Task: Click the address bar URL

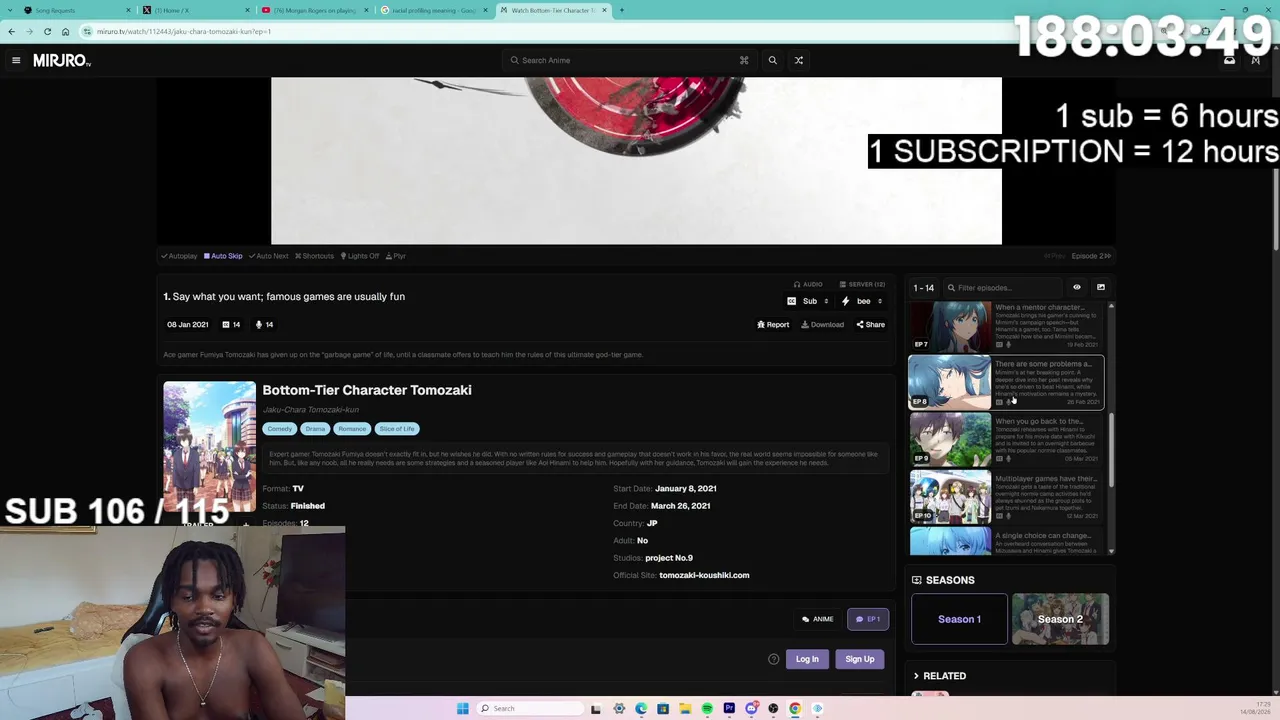Action: tap(184, 31)
